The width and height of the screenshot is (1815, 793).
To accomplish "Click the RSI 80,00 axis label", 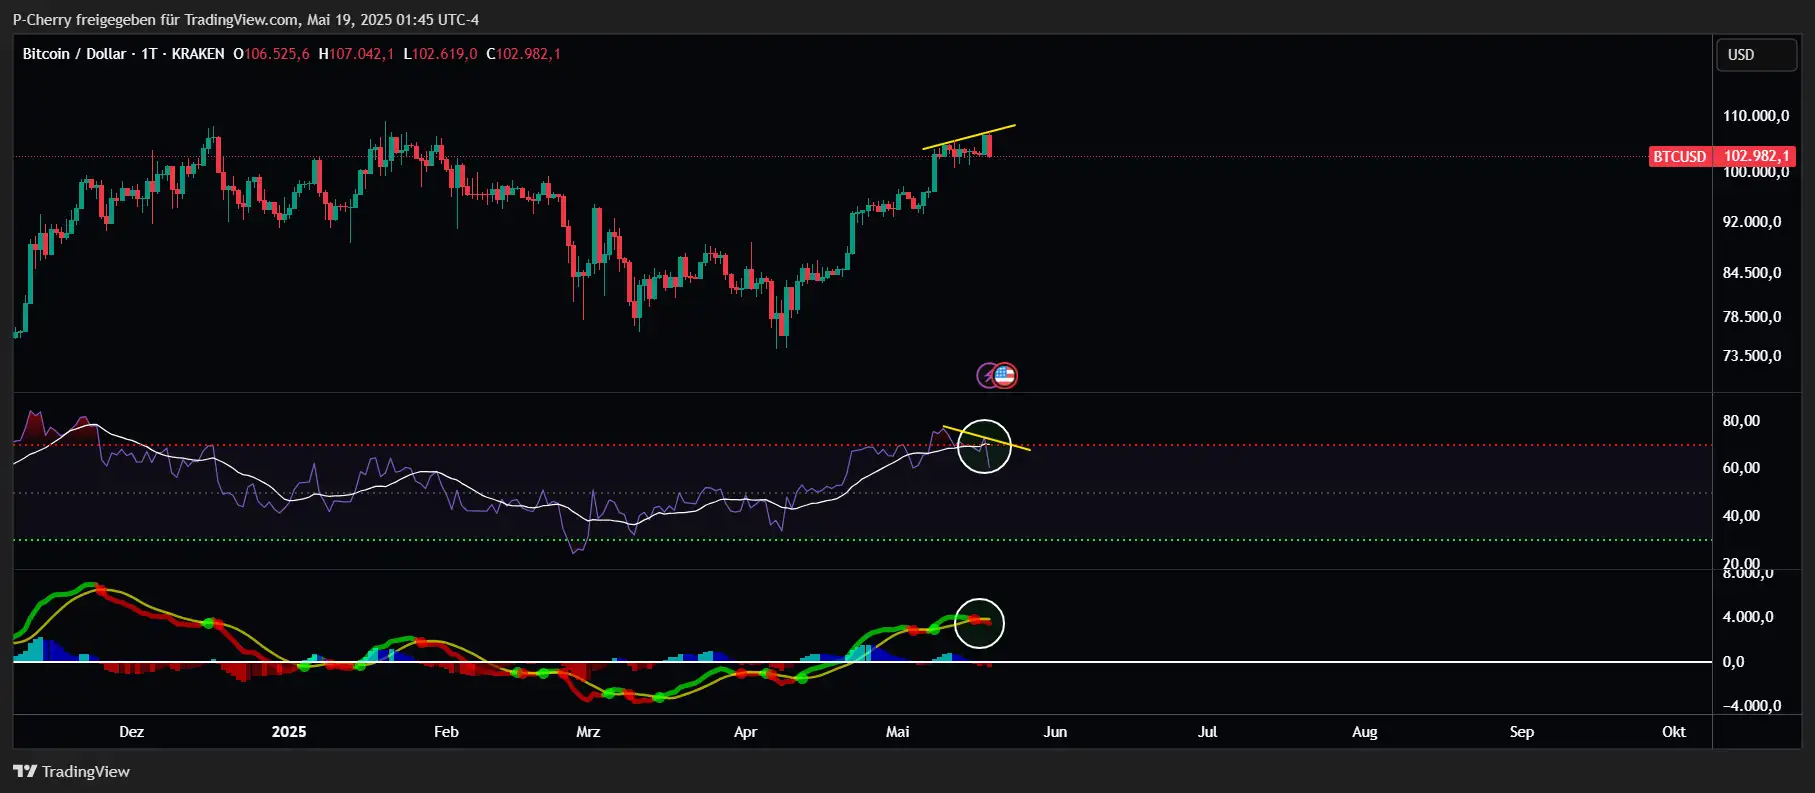I will [1741, 421].
